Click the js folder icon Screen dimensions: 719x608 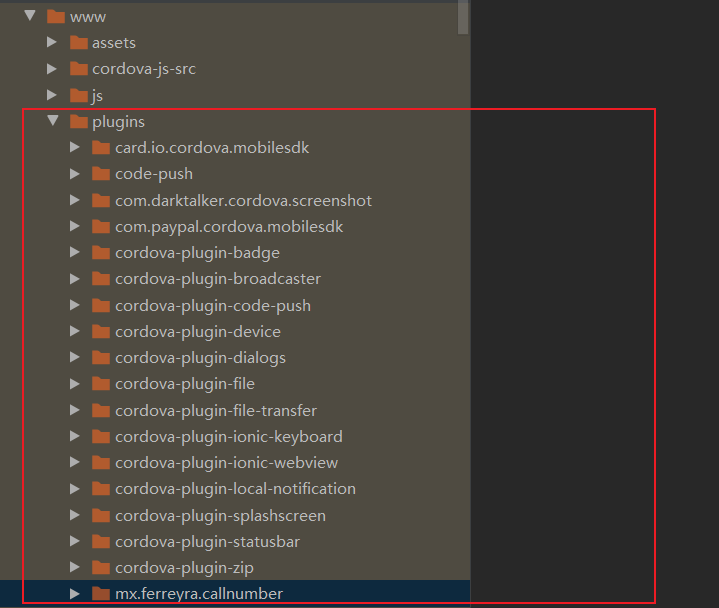(79, 96)
